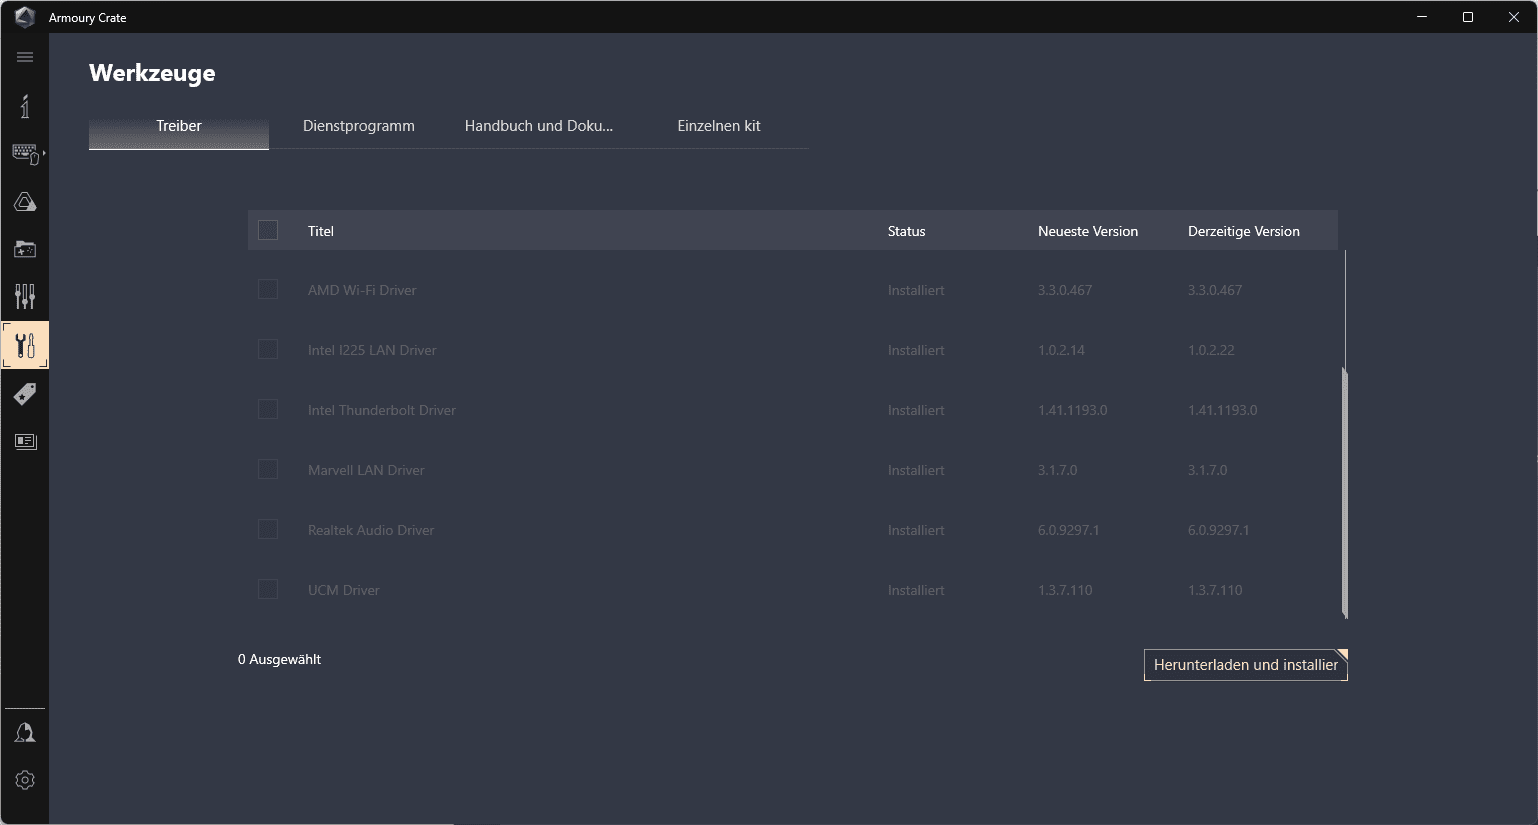Click newest version 1.41.1193.0 of Thunderbolt
The height and width of the screenshot is (825, 1538).
pyautogui.click(x=1073, y=410)
